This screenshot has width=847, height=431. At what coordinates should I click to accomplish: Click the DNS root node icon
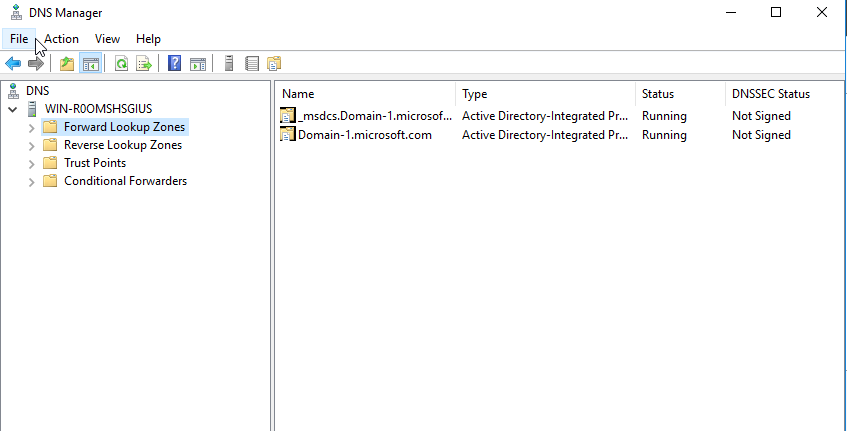(x=13, y=91)
